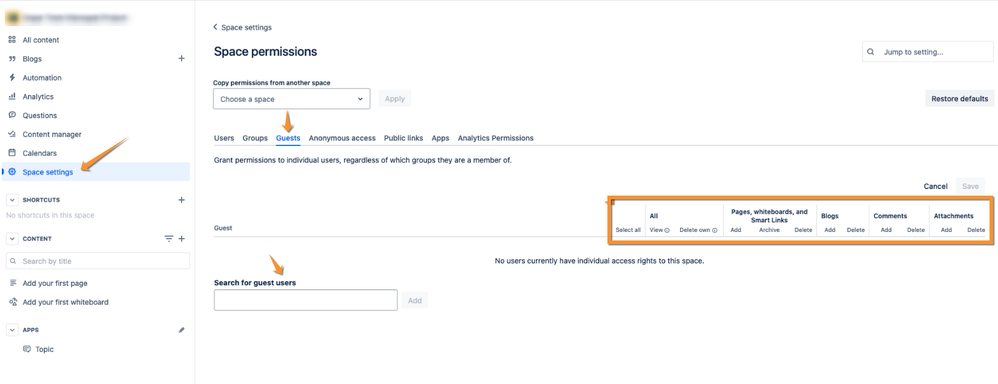The image size is (998, 384).
Task: Click the info icon beside View
Action: point(667,231)
